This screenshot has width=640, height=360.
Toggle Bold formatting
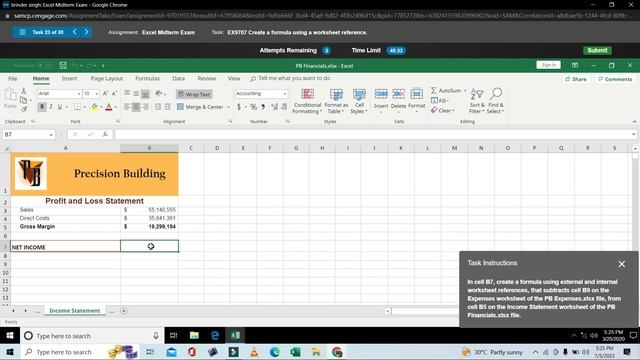[x=42, y=107]
